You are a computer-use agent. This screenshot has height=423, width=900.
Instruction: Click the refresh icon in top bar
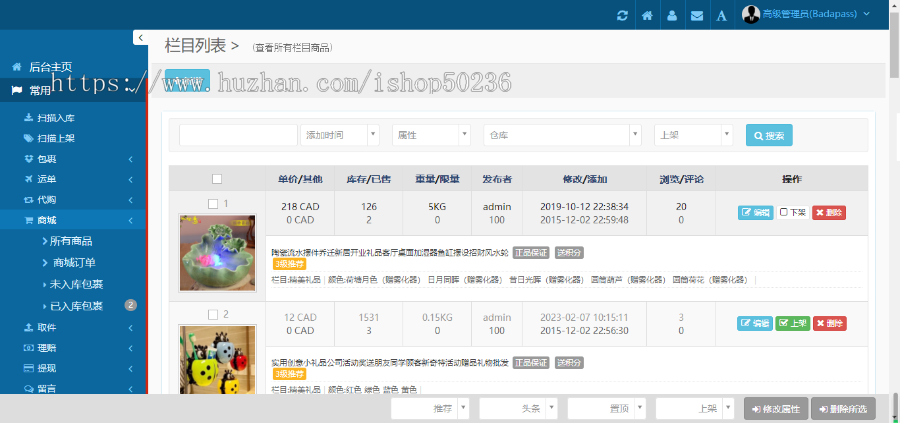click(622, 15)
